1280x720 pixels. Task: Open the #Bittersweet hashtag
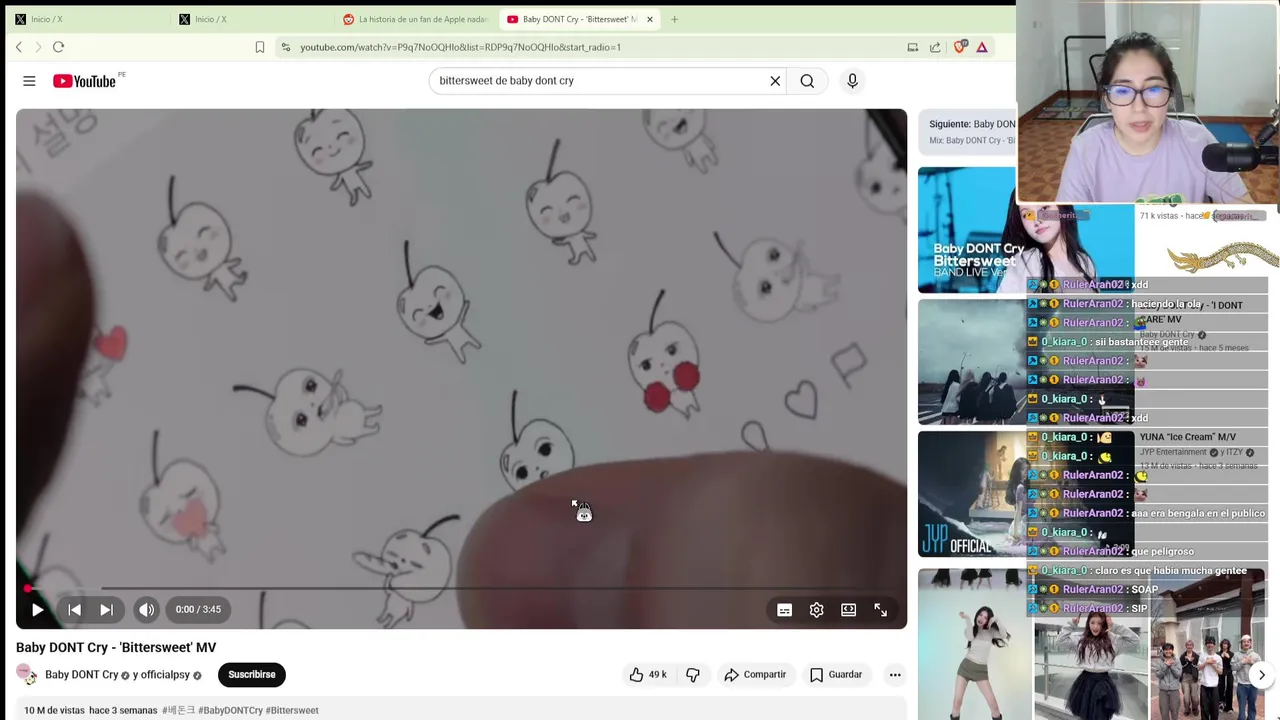[x=292, y=711]
